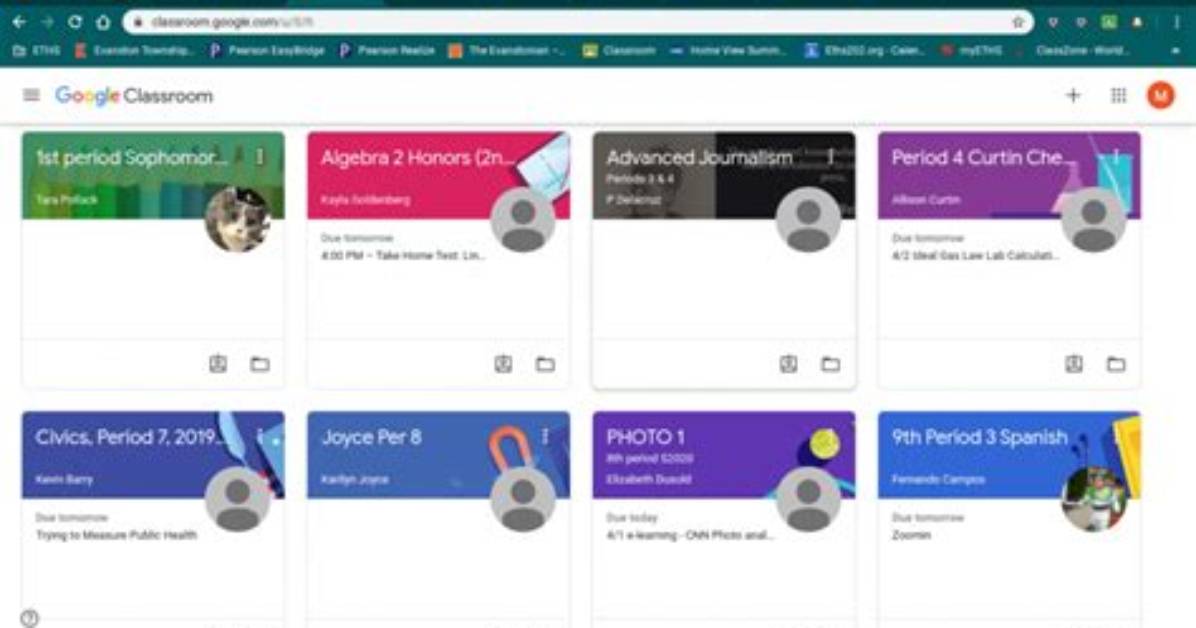Open the 9th Period 3 Spanish class
Screen dimensions: 1196x628
click(x=979, y=437)
